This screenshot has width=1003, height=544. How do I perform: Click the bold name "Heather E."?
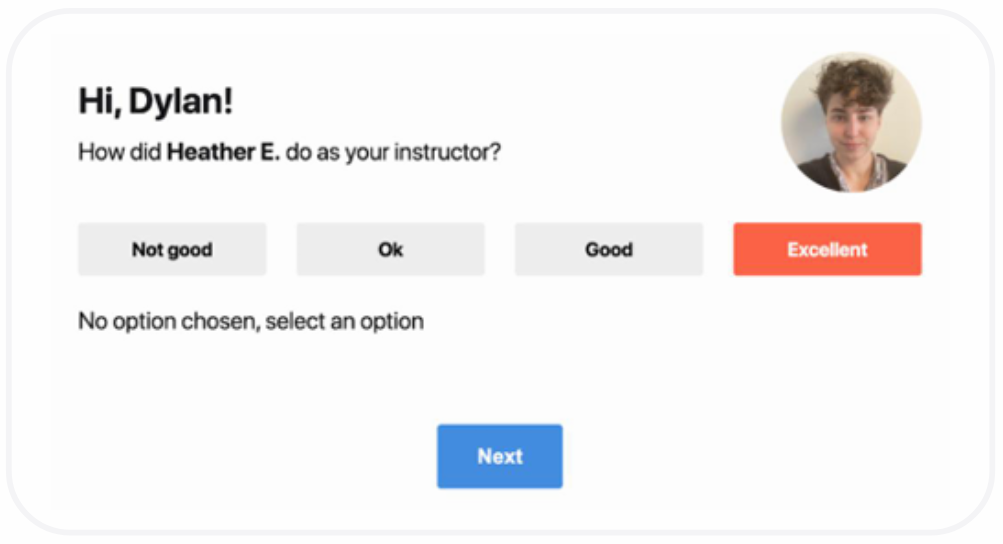(x=223, y=153)
